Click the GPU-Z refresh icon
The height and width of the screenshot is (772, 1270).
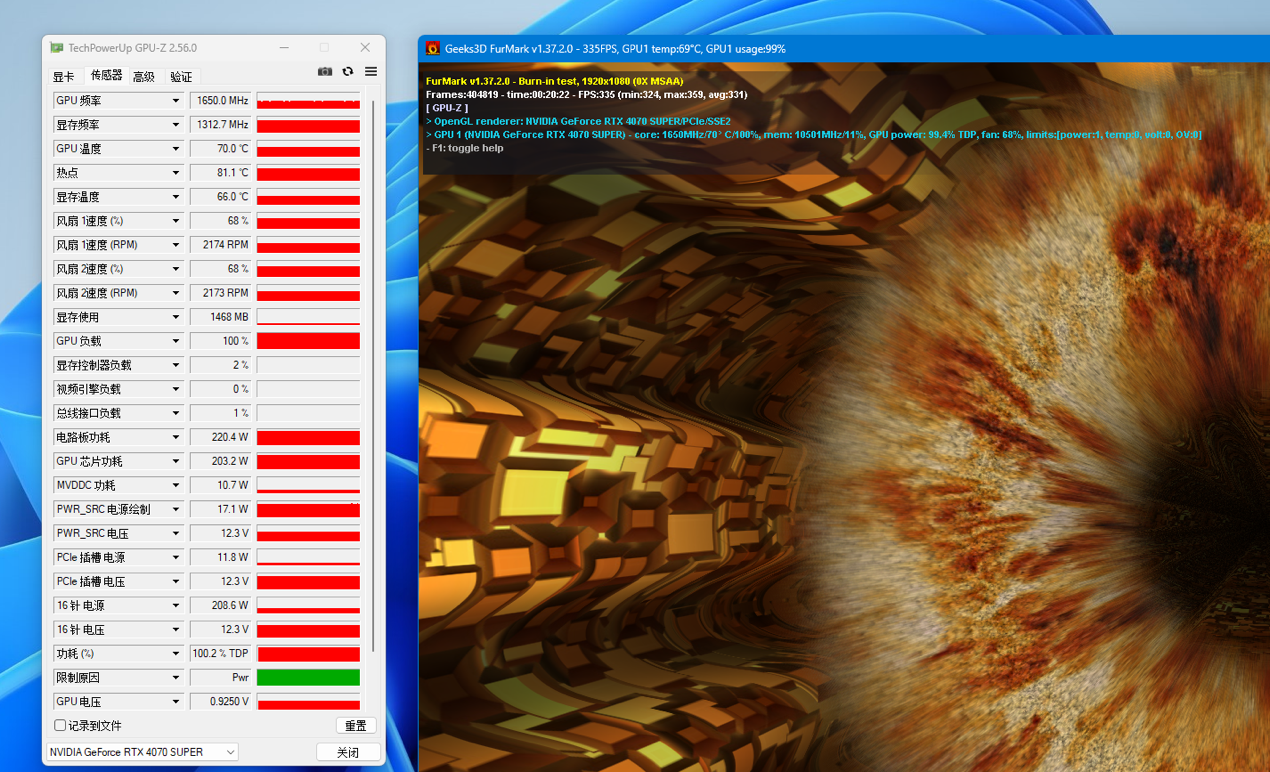click(348, 72)
